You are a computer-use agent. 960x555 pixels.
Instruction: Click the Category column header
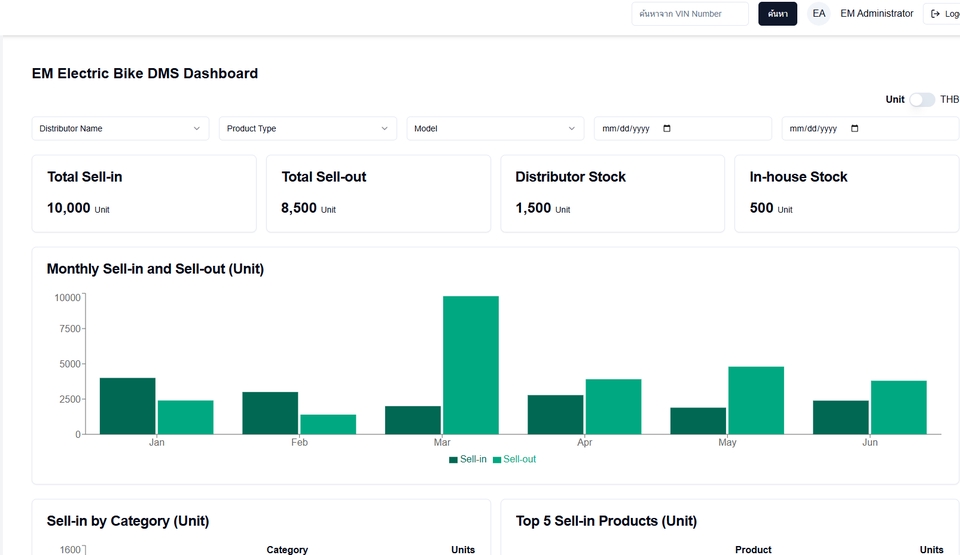click(287, 550)
